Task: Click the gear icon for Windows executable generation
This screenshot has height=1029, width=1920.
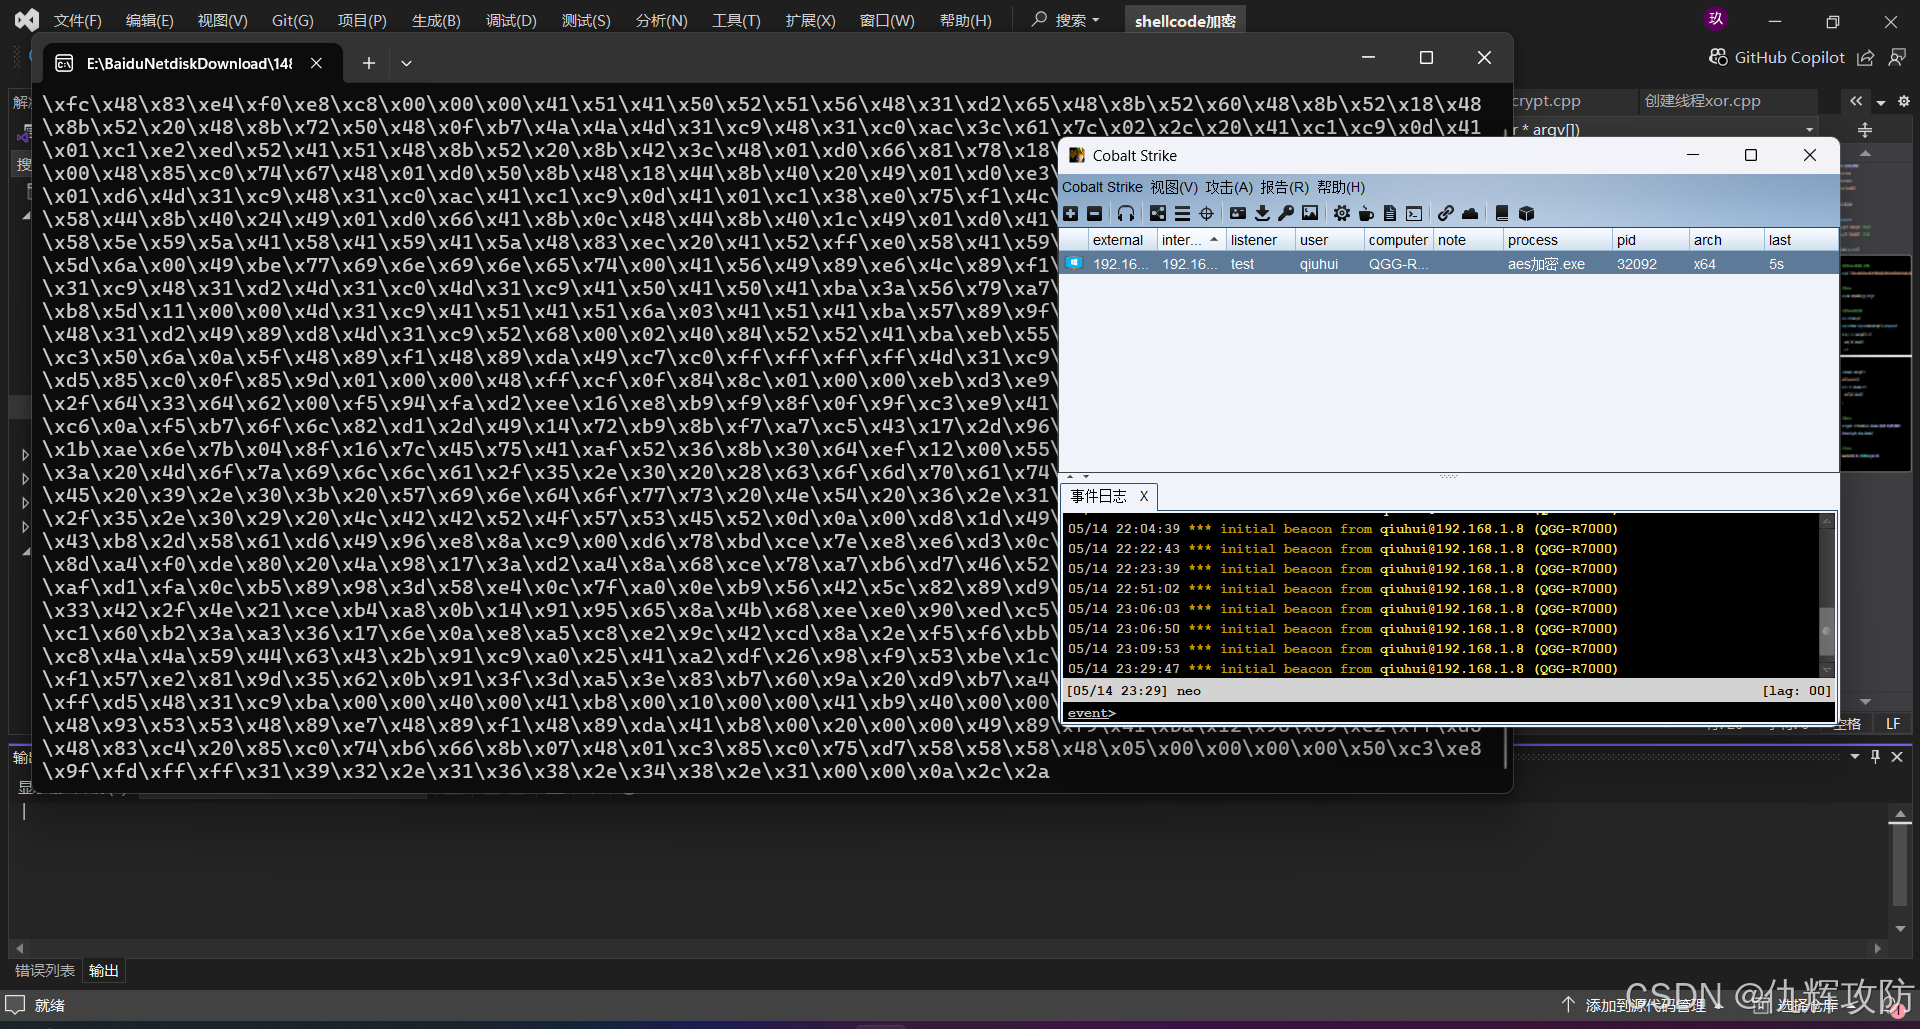Action: point(1342,213)
